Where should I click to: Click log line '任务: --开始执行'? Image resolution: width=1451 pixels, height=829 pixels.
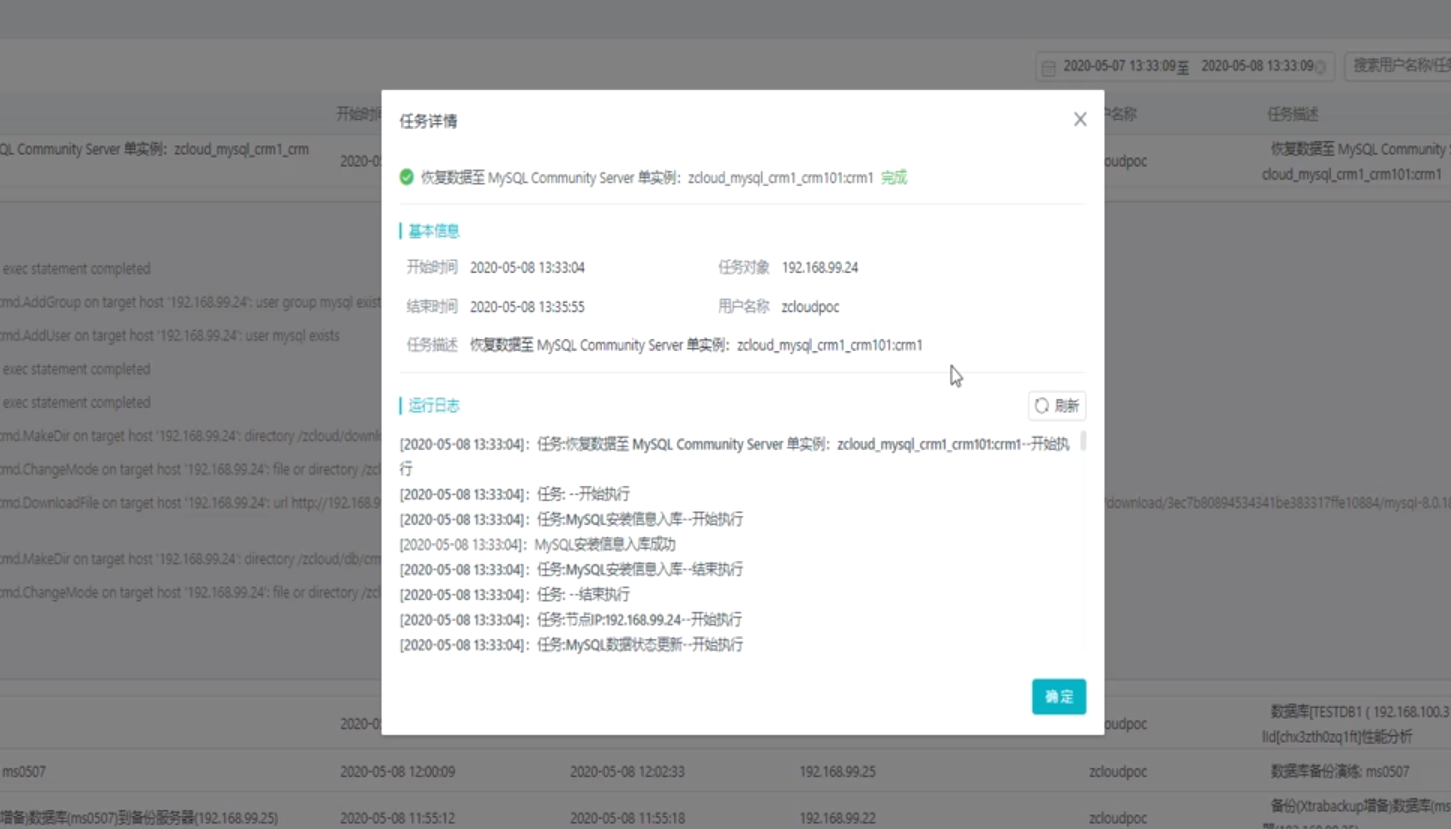(515, 494)
